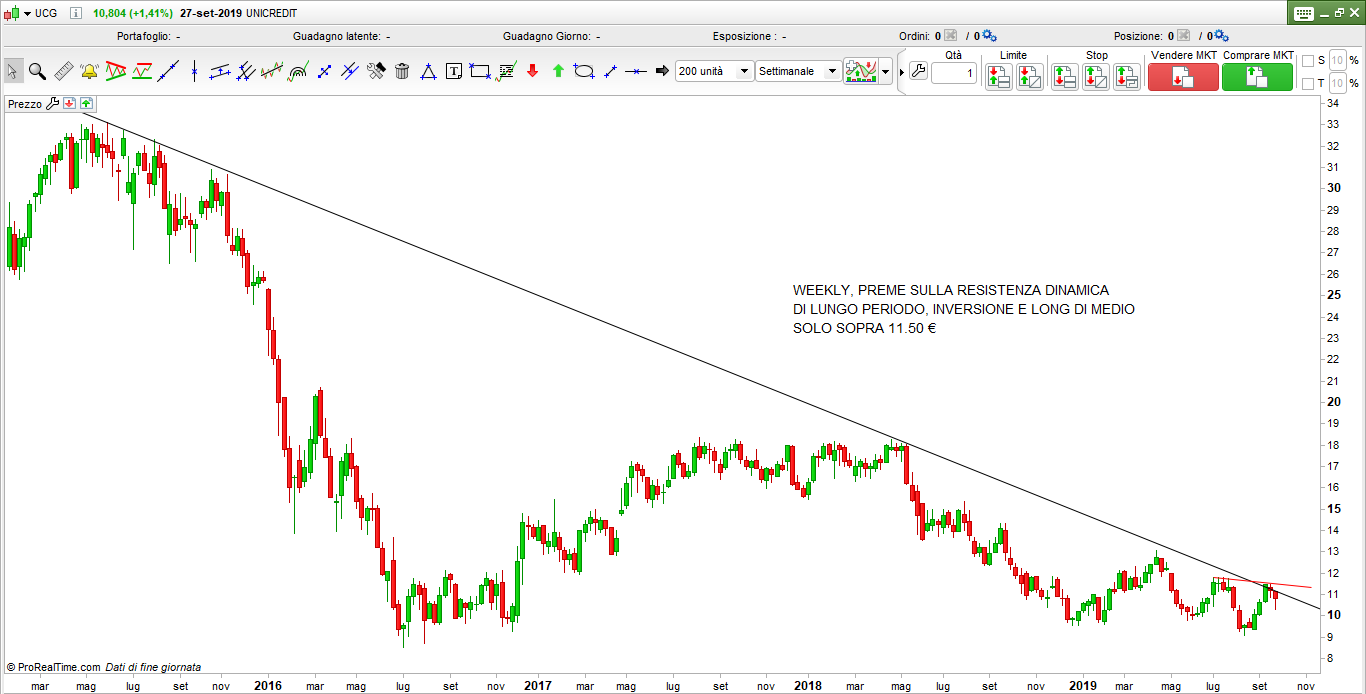This screenshot has height=694, width=1366.
Task: Select the ellipse drawing tool
Action: 584,71
